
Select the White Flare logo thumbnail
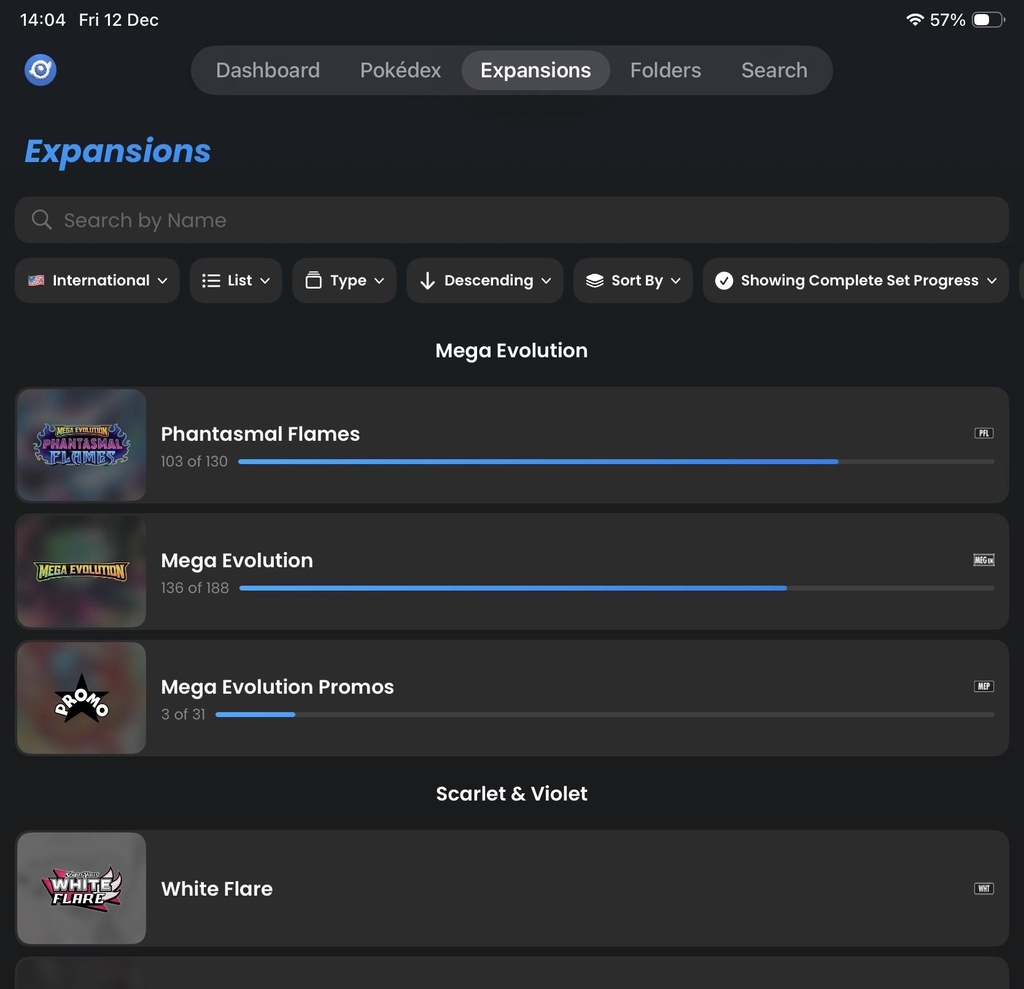coord(81,888)
